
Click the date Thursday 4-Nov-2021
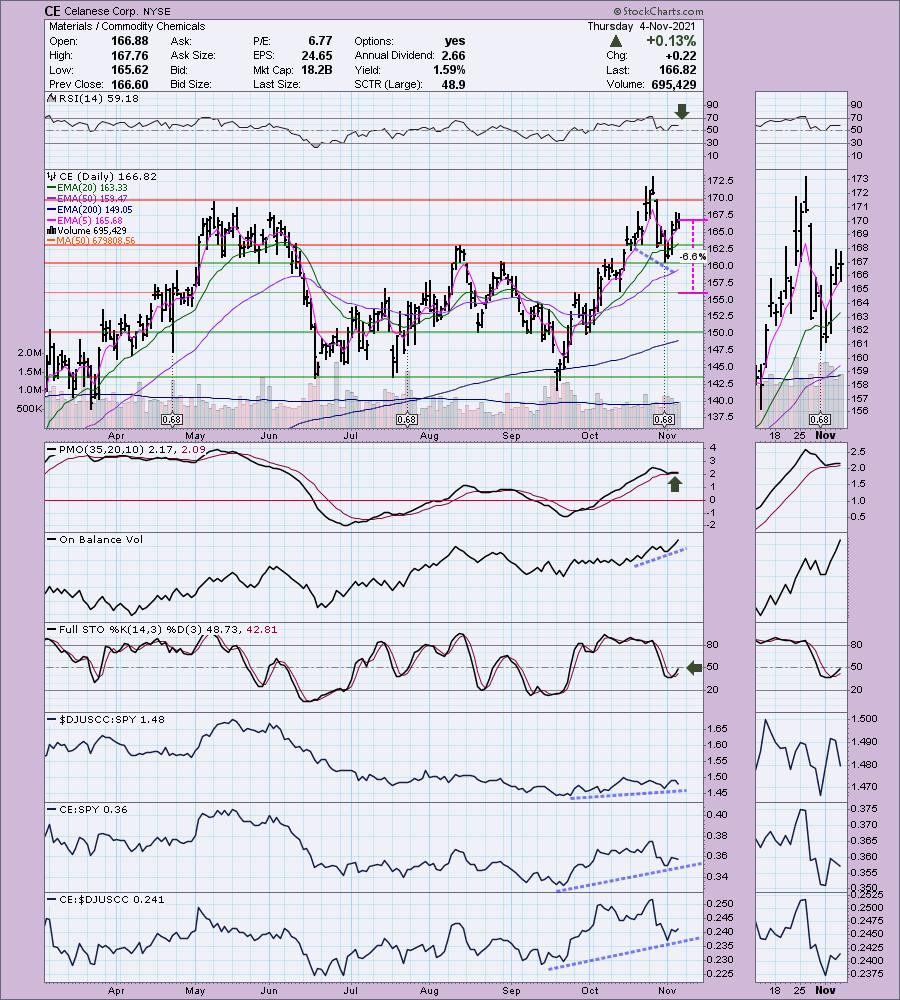[x=641, y=26]
